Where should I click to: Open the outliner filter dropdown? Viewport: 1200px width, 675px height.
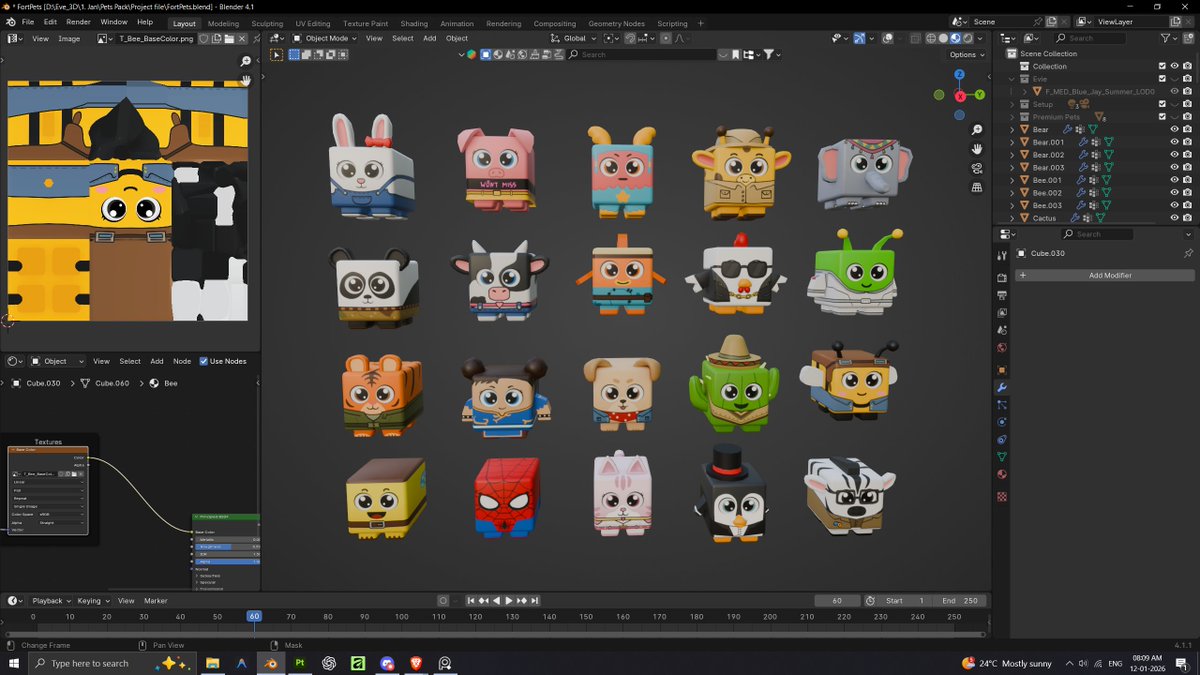(1170, 38)
